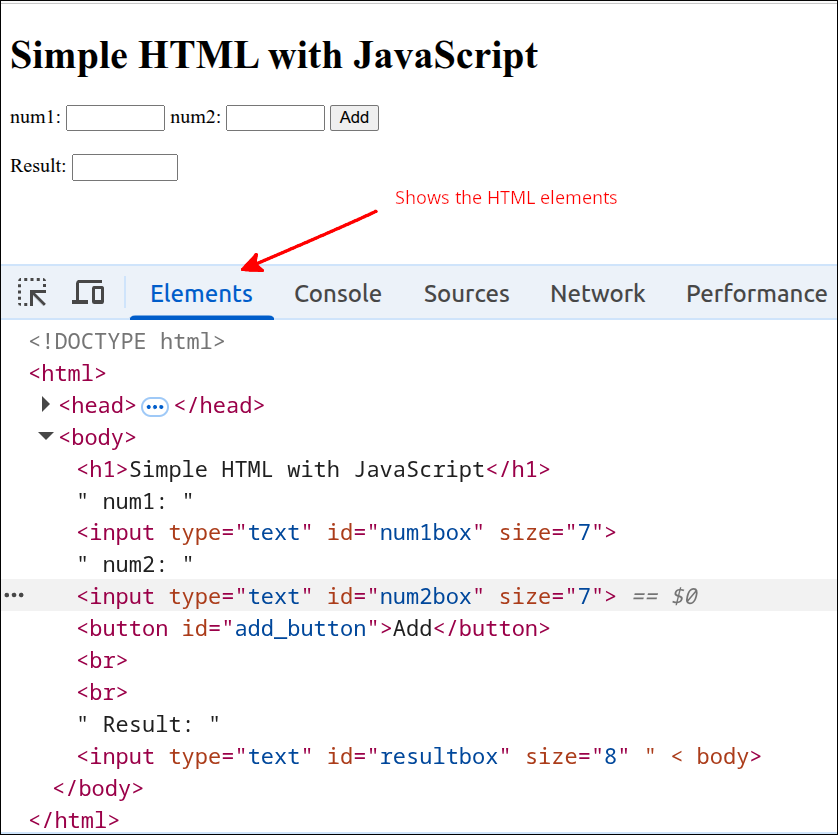Click inside the num1 text box
This screenshot has height=835, width=838.
pos(114,117)
